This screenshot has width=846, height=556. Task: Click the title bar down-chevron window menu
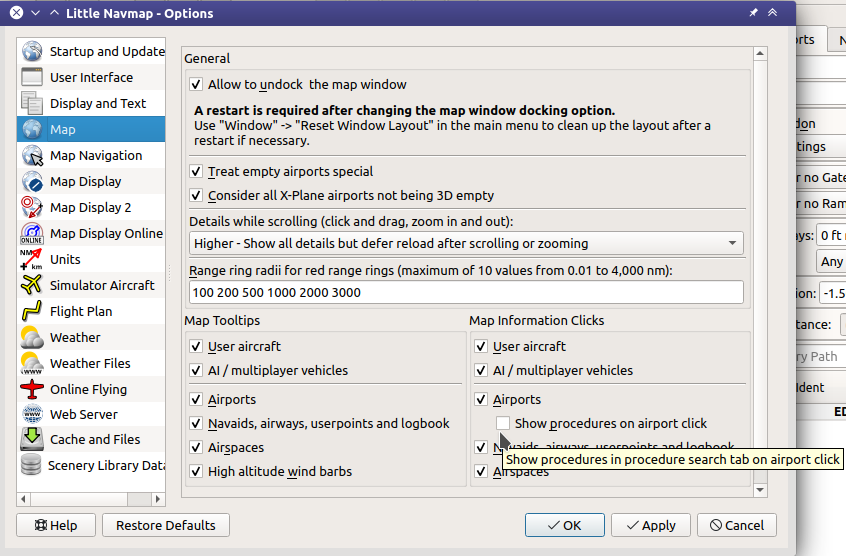point(36,12)
